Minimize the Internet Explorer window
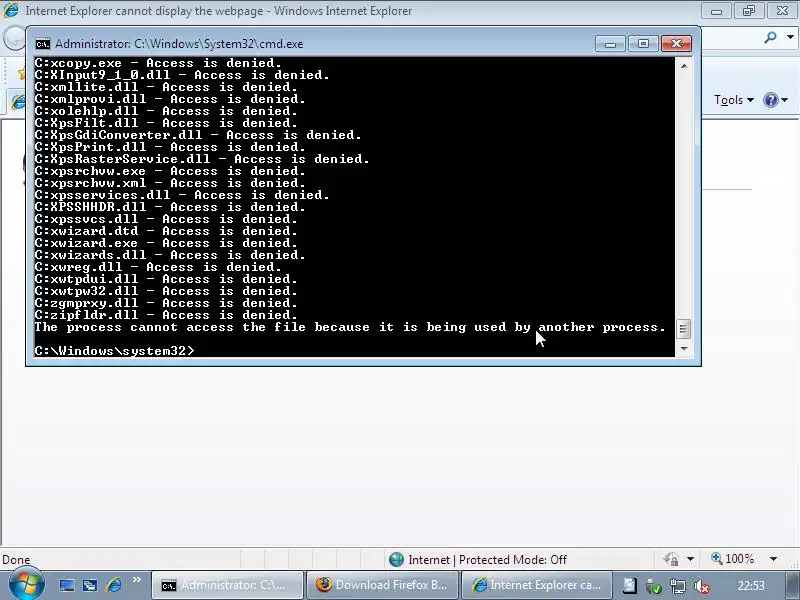This screenshot has height=600, width=800. click(x=716, y=11)
